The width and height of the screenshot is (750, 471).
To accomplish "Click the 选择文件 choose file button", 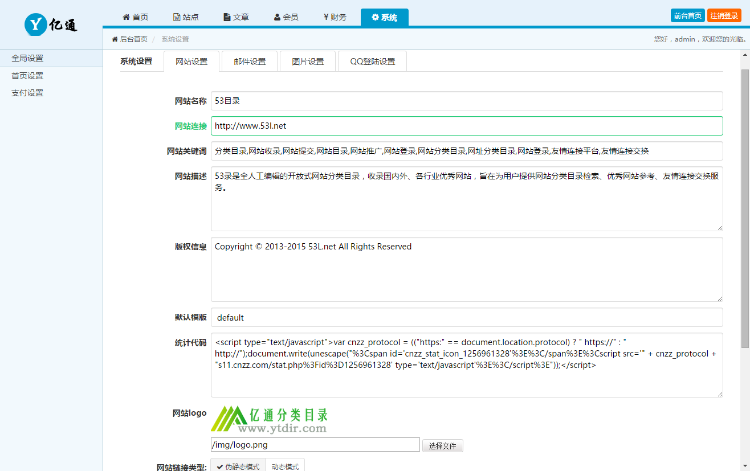I will click(x=442, y=446).
